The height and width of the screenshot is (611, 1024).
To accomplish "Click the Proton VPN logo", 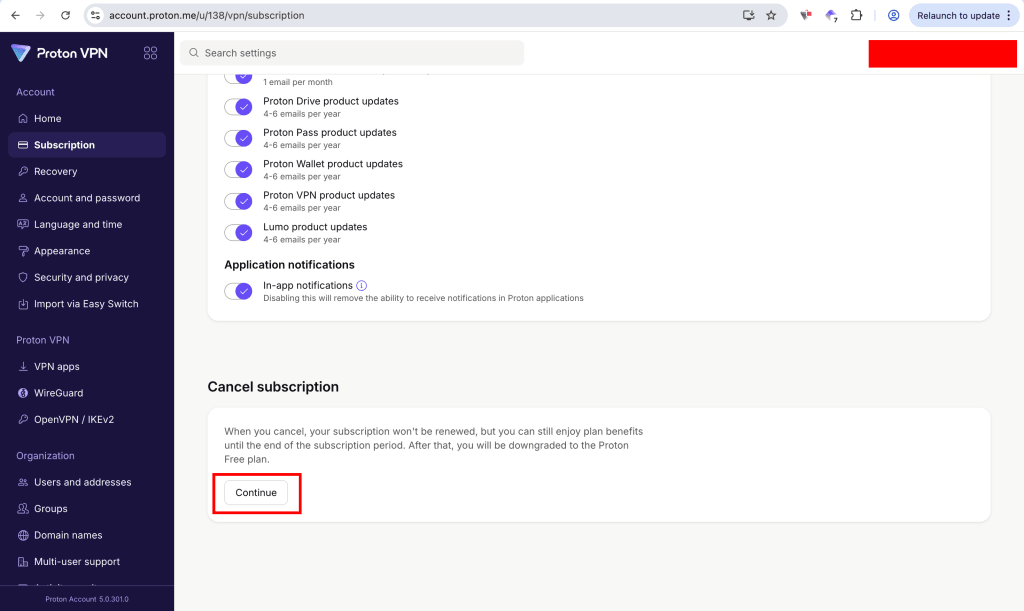I will pos(59,53).
